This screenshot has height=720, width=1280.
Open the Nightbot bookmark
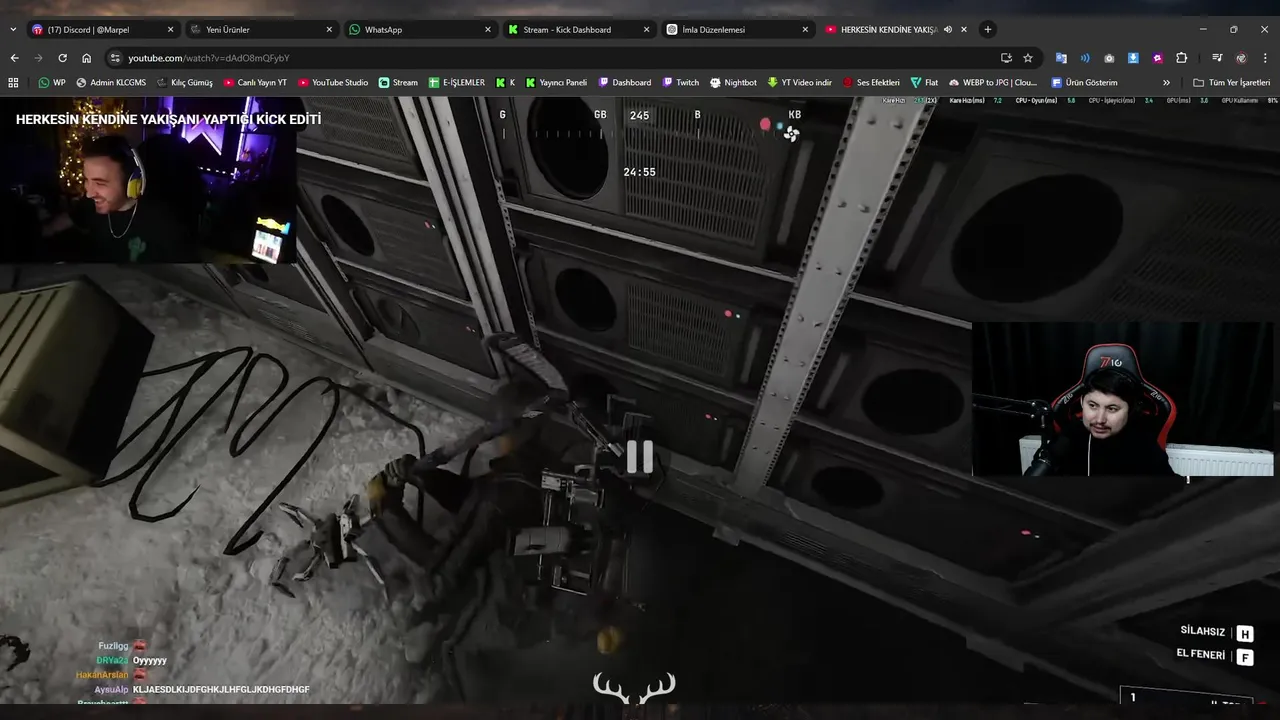733,82
